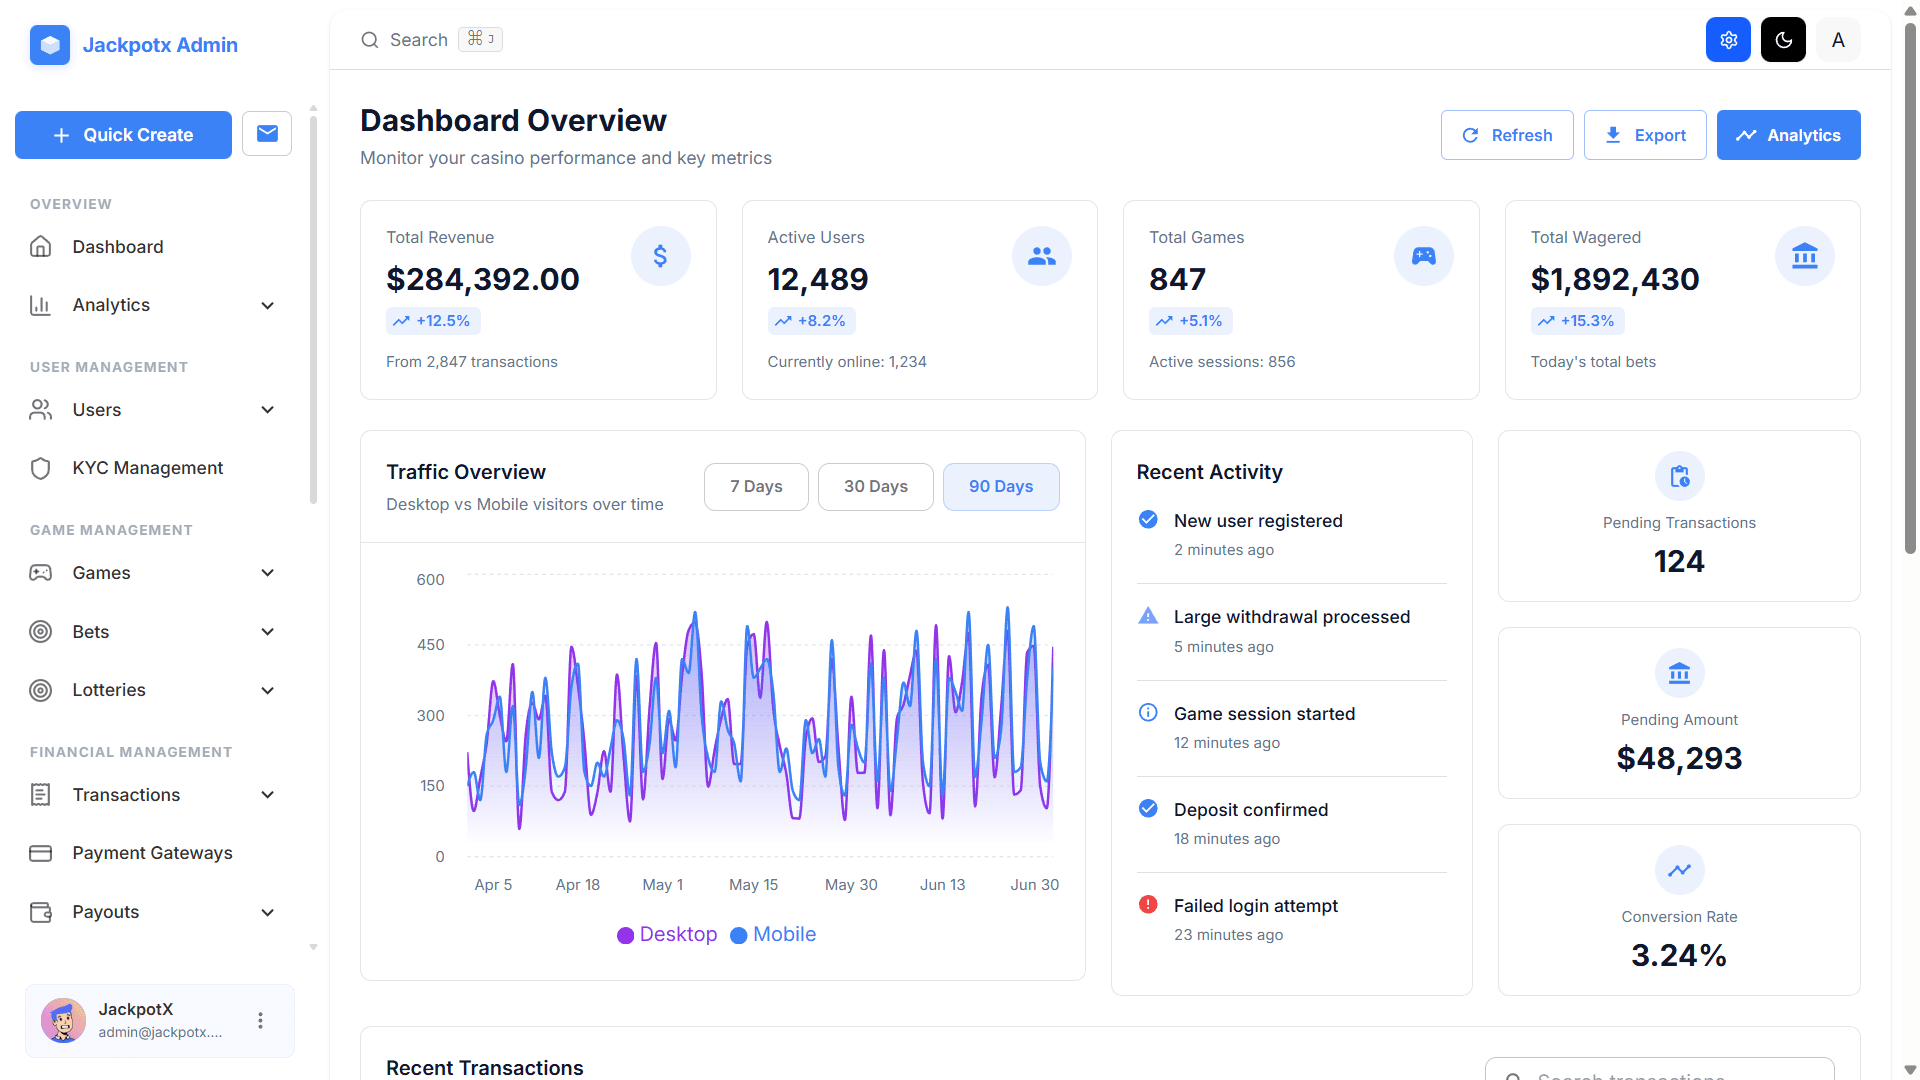
Task: Click the Active Users people icon
Action: 1041,256
